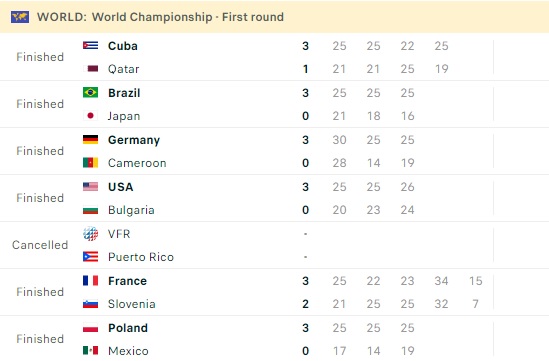549x361 pixels.
Task: Click the Germany flag icon
Action: click(x=90, y=139)
